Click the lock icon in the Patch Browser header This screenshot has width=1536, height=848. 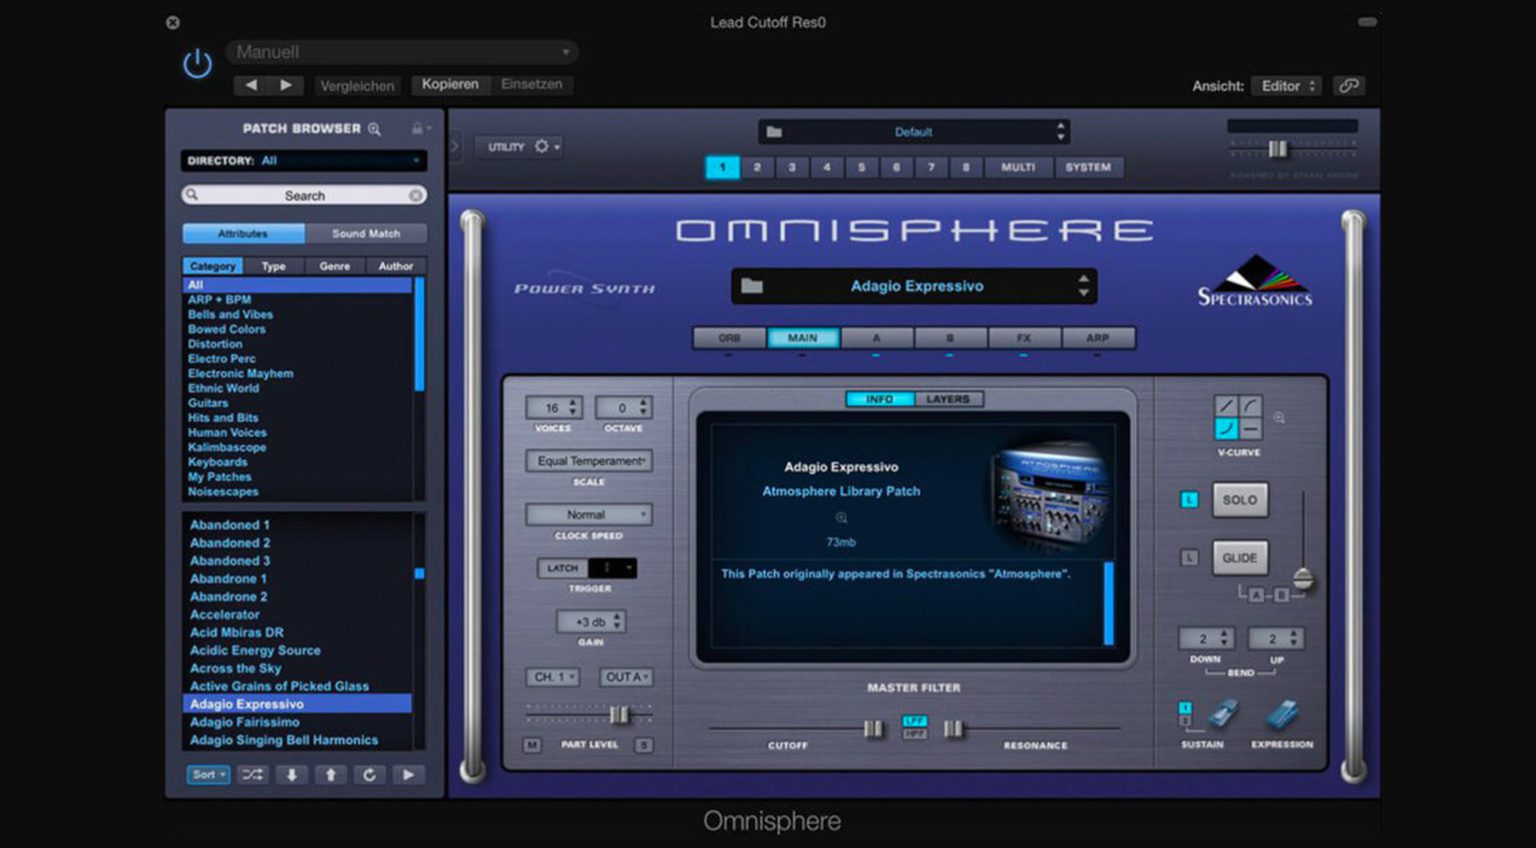[x=417, y=128]
